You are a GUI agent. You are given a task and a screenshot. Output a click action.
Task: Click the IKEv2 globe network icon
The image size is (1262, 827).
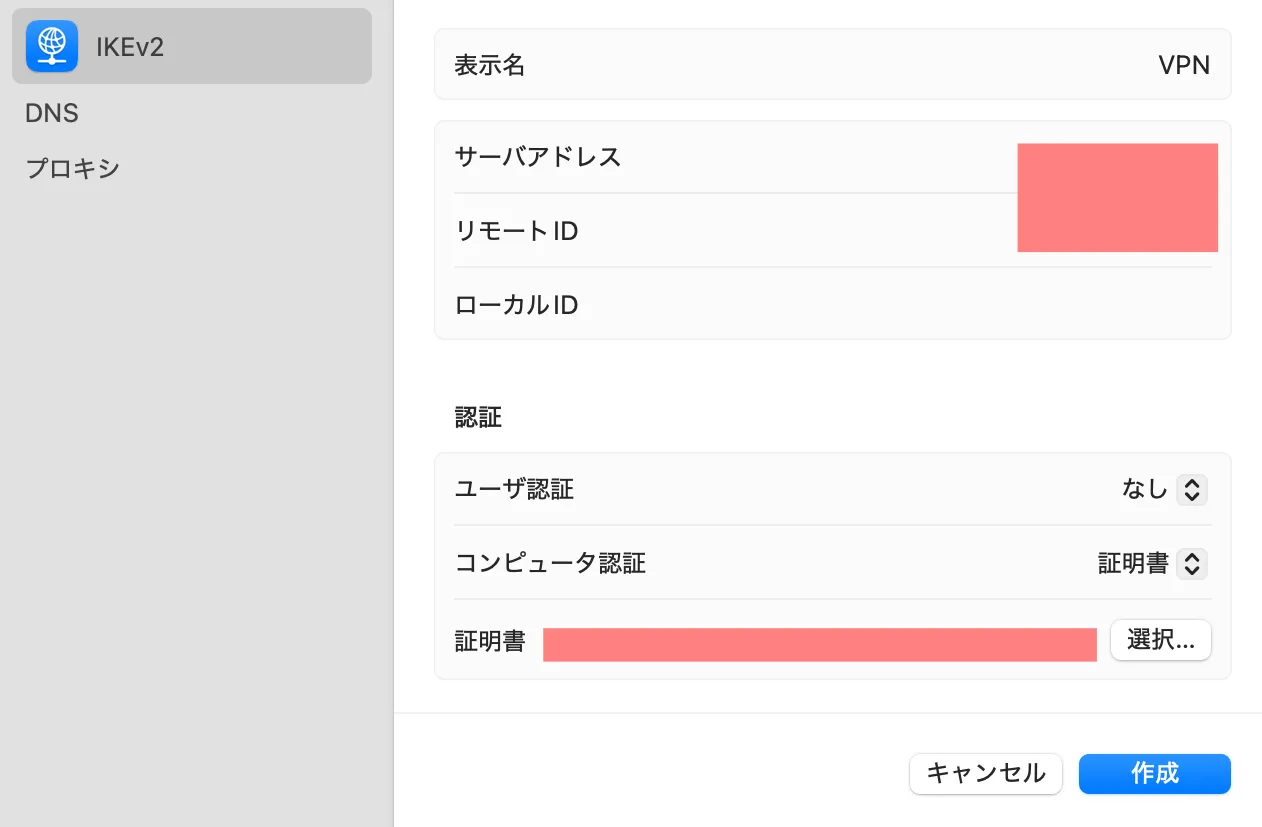(x=52, y=46)
